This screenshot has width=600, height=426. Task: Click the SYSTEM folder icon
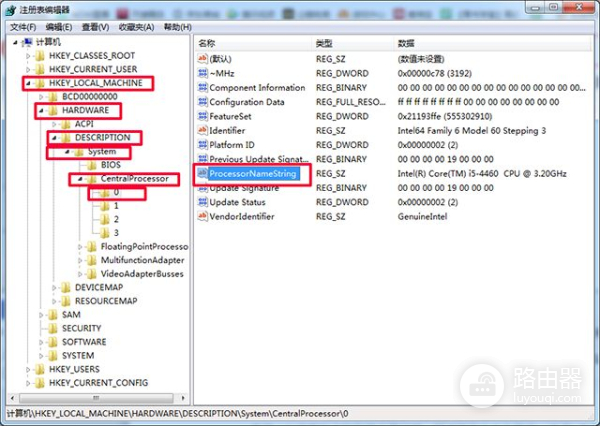(x=53, y=356)
